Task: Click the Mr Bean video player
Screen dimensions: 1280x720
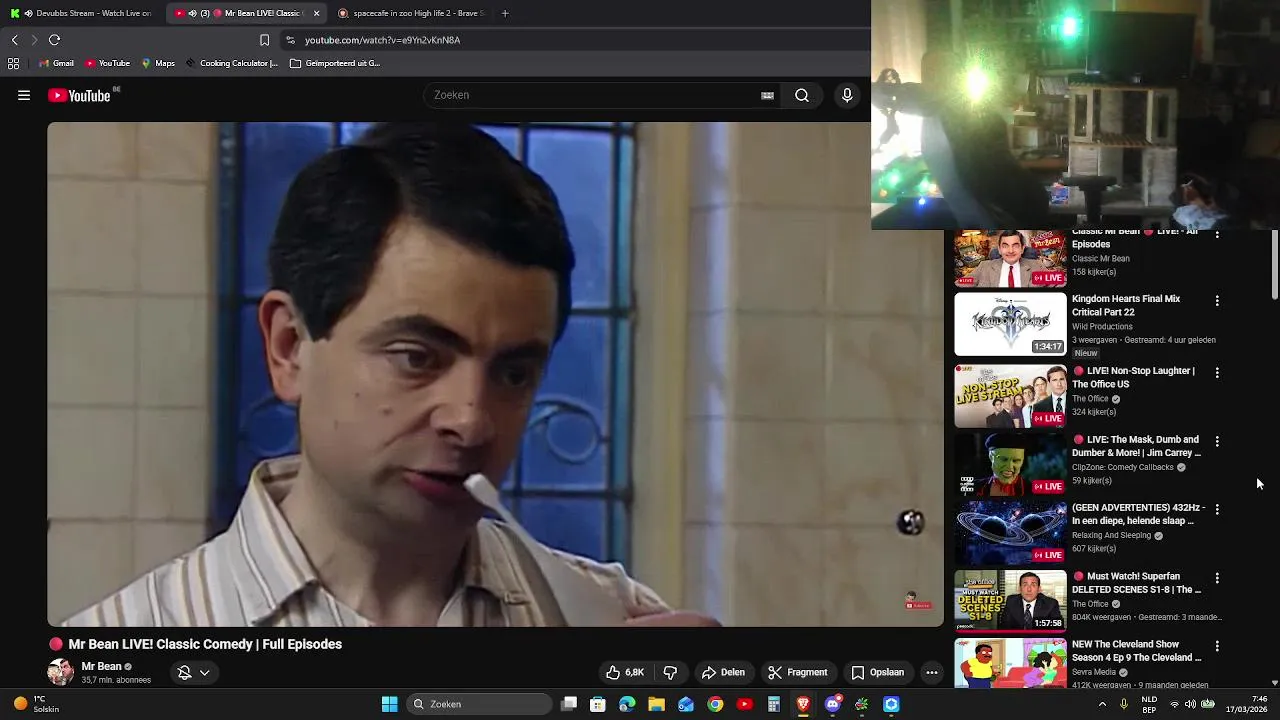Action: pyautogui.click(x=495, y=374)
